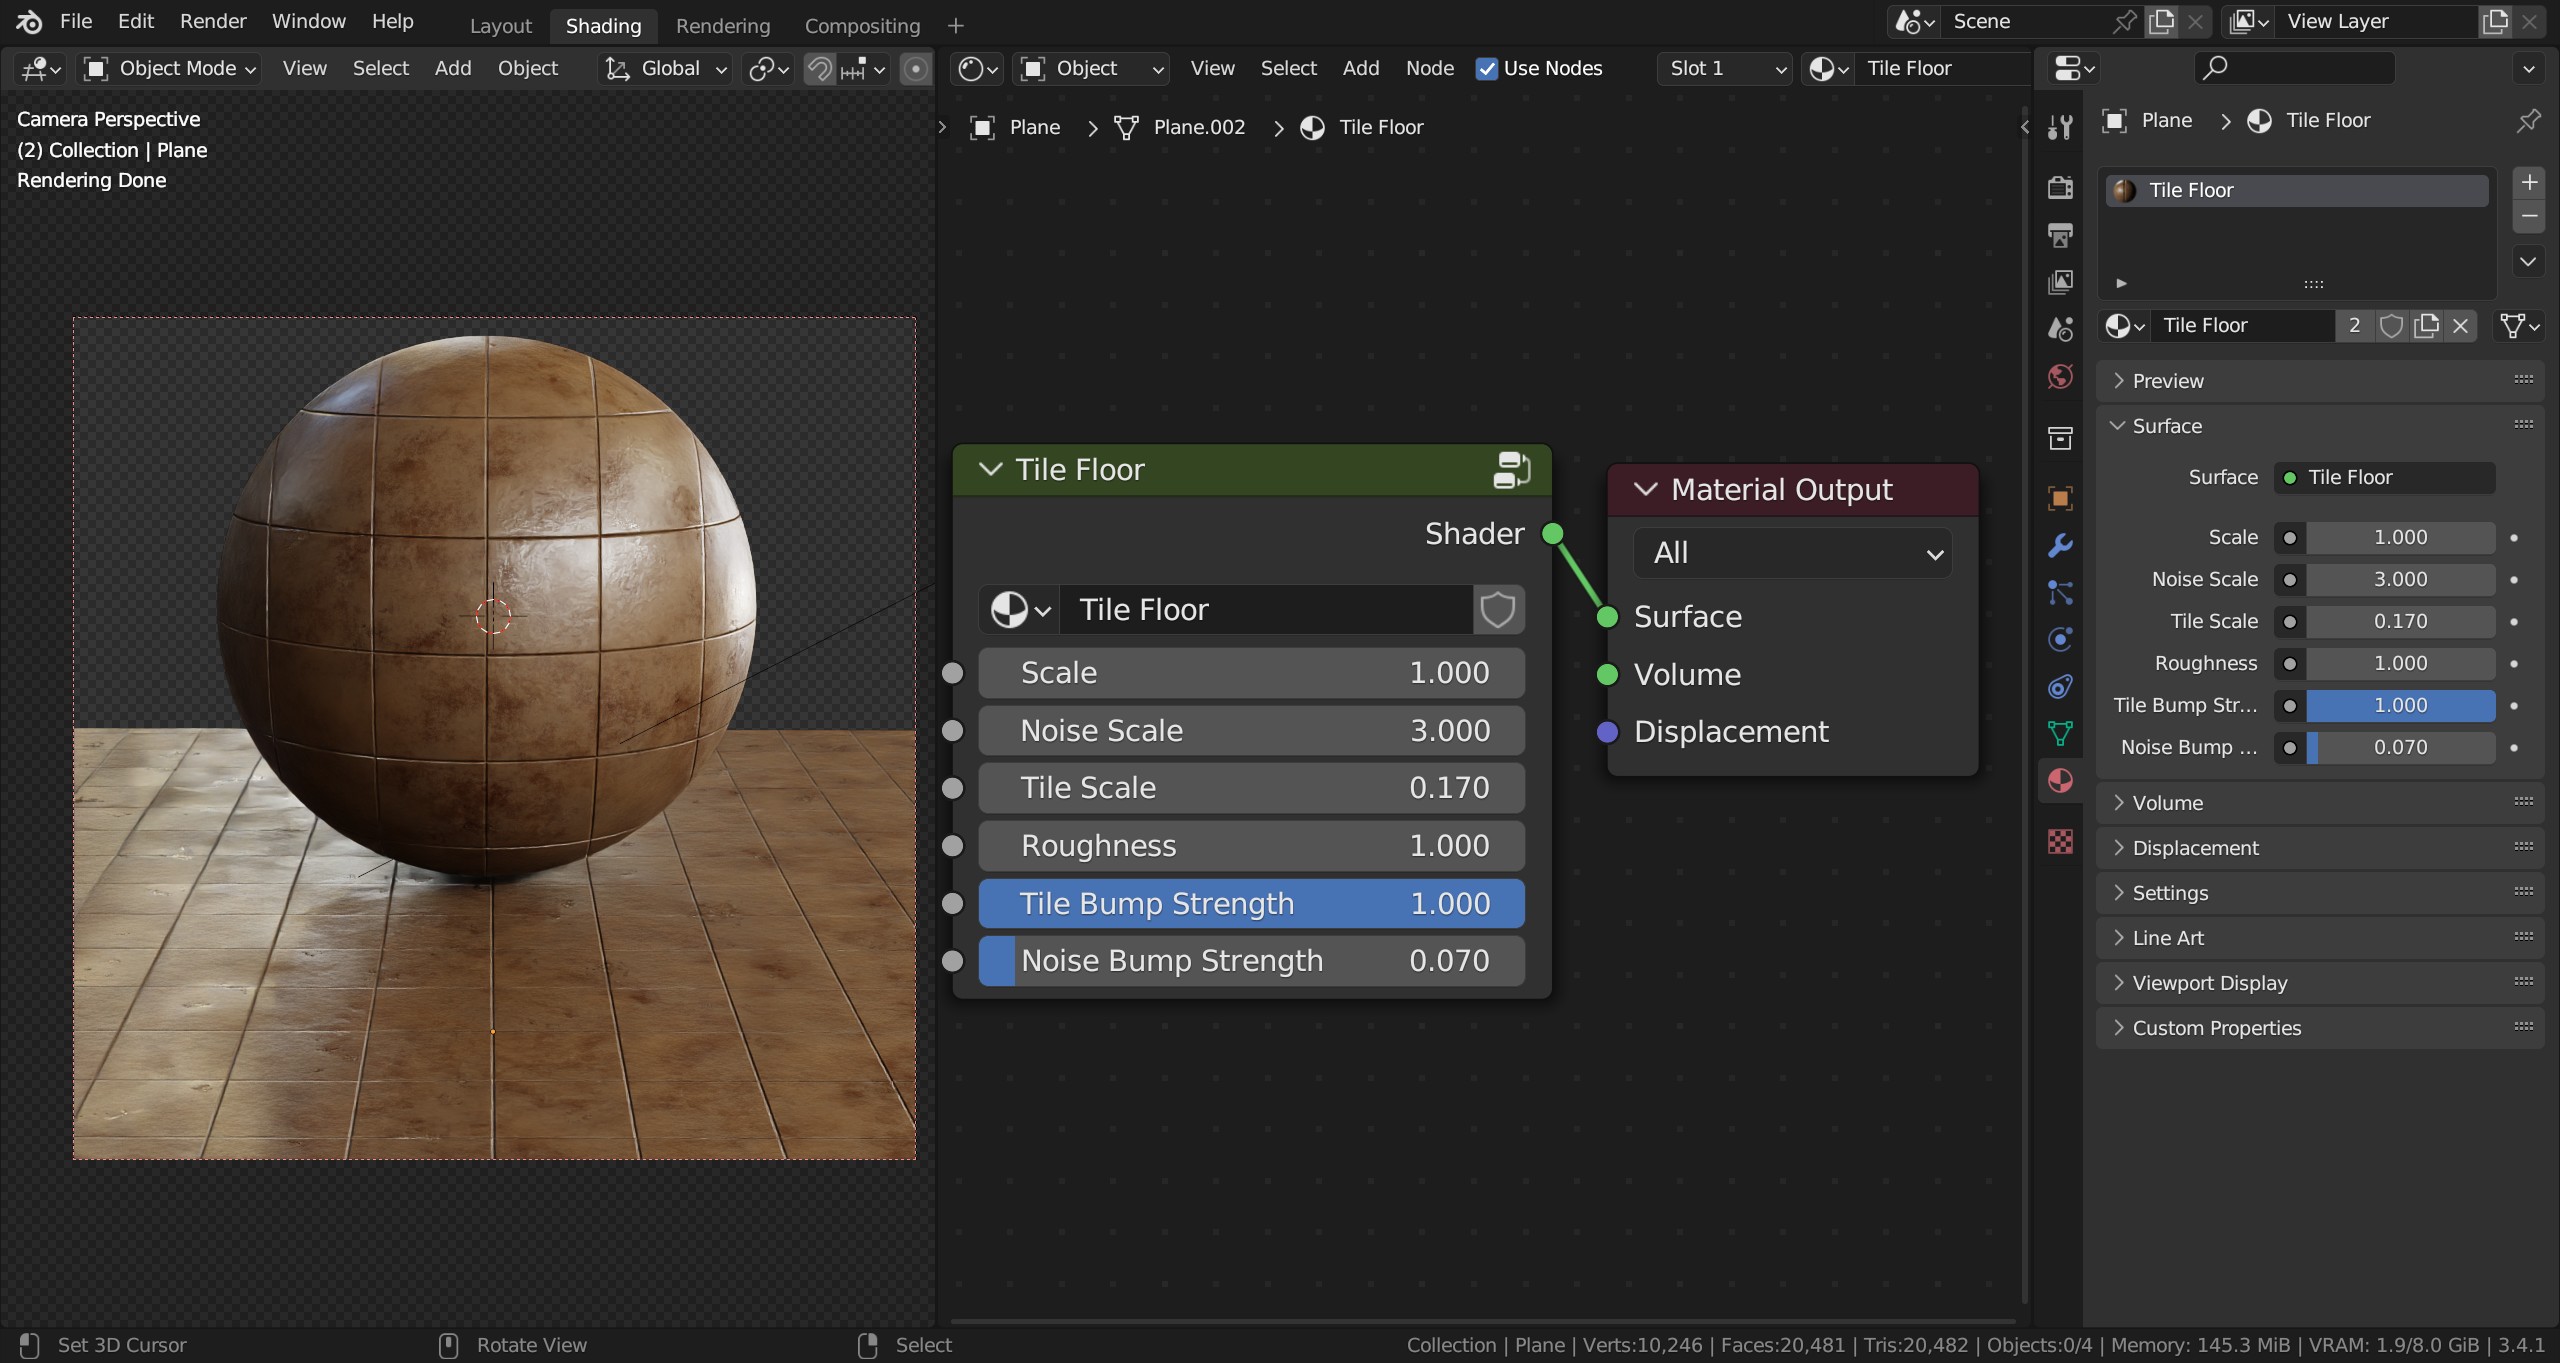Open the Texture properties checker icon
This screenshot has width=2560, height=1363.
(2060, 843)
